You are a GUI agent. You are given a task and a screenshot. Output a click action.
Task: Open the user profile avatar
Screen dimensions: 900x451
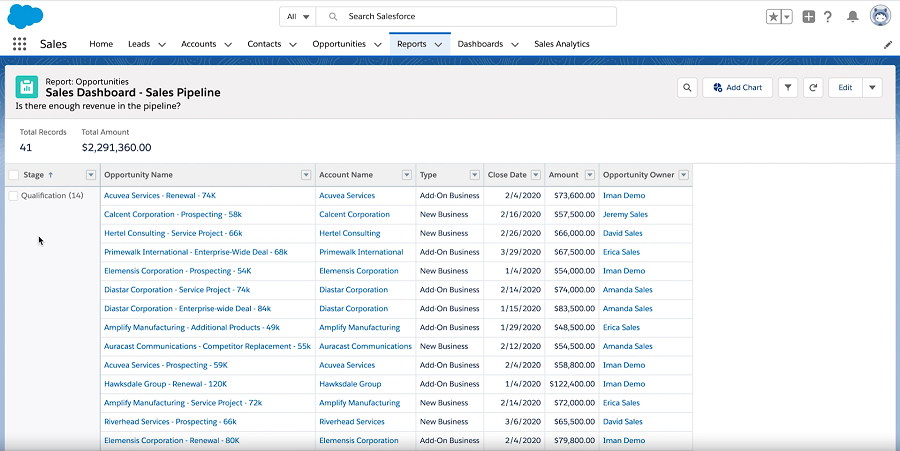click(x=880, y=16)
